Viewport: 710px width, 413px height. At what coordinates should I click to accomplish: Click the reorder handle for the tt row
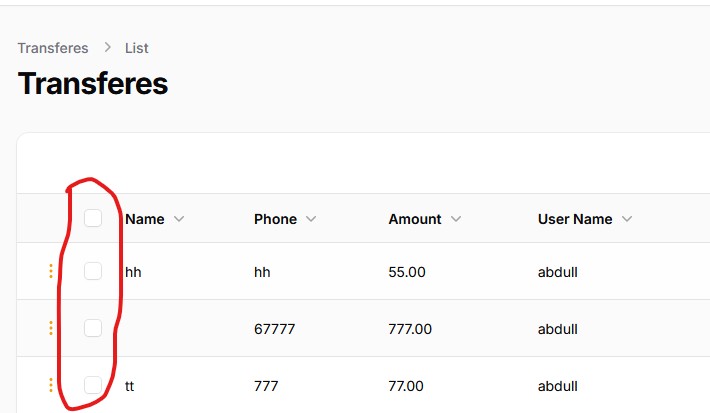coord(51,385)
